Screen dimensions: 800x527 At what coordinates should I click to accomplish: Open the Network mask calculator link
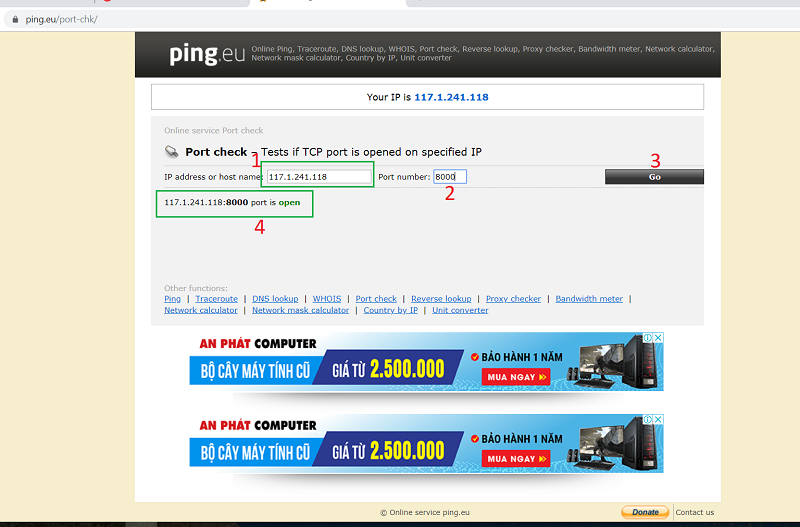click(300, 310)
